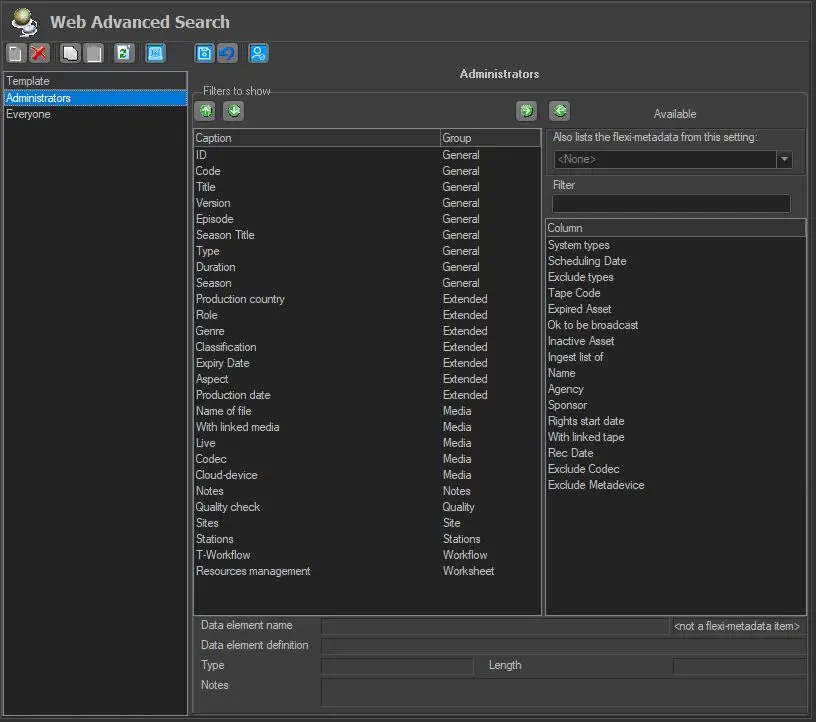
Task: Click the Filter text input field
Action: point(671,204)
